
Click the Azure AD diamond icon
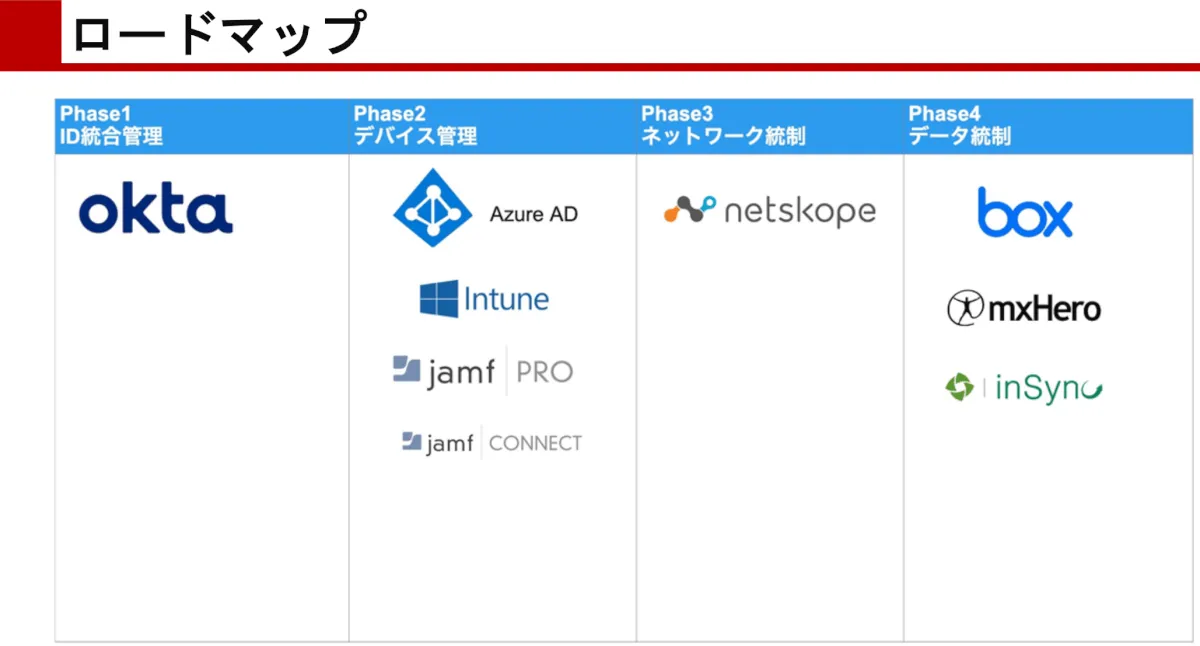pyautogui.click(x=432, y=208)
